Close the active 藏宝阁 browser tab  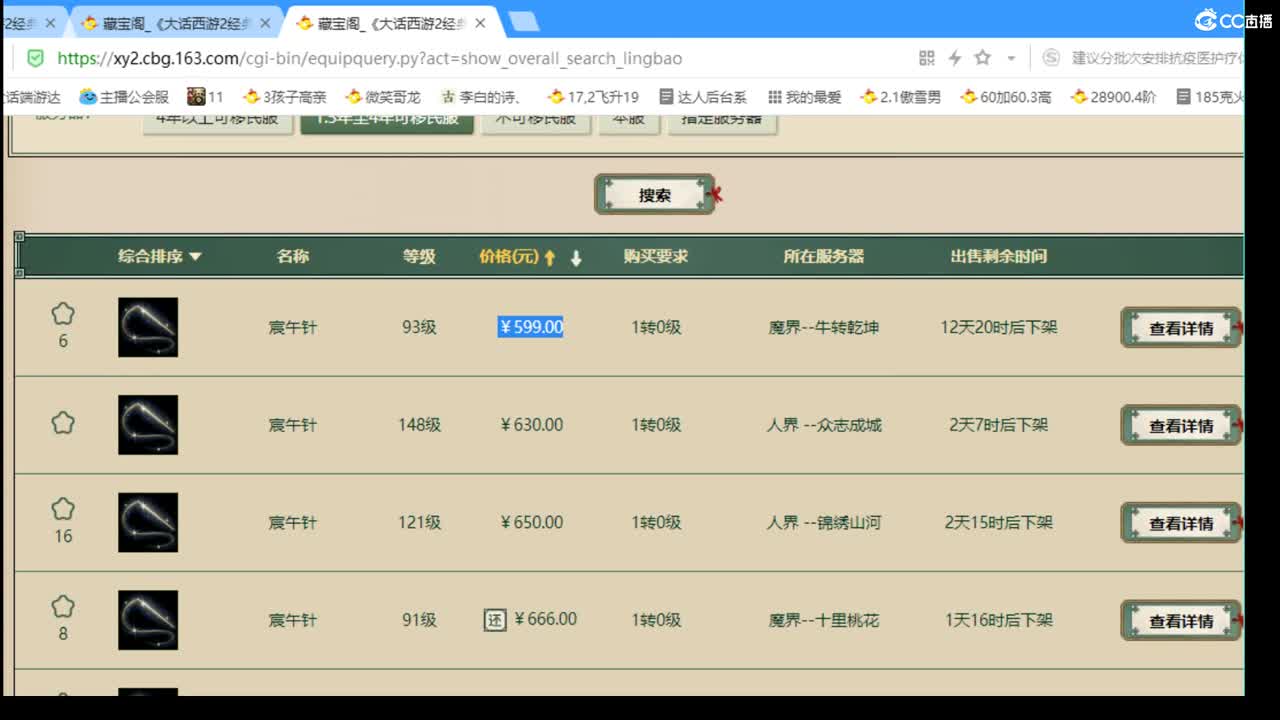[x=481, y=23]
